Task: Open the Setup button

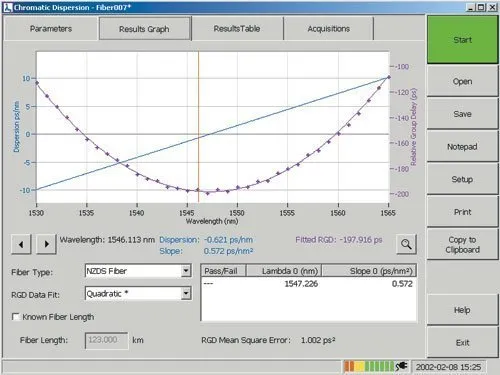Action: click(462, 179)
